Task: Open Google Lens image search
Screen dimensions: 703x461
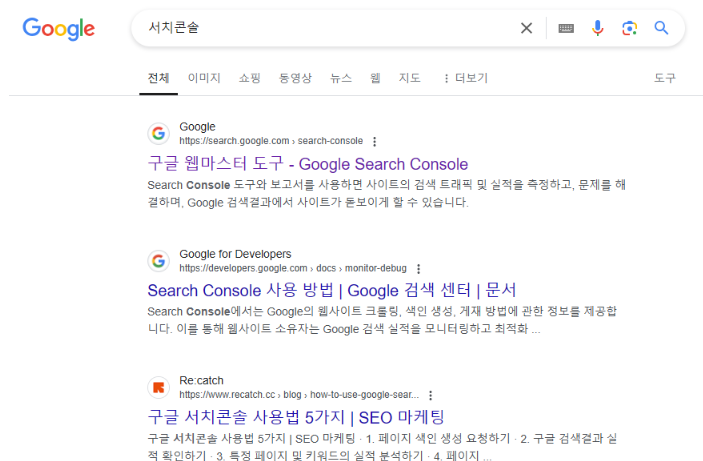Action: (x=629, y=28)
